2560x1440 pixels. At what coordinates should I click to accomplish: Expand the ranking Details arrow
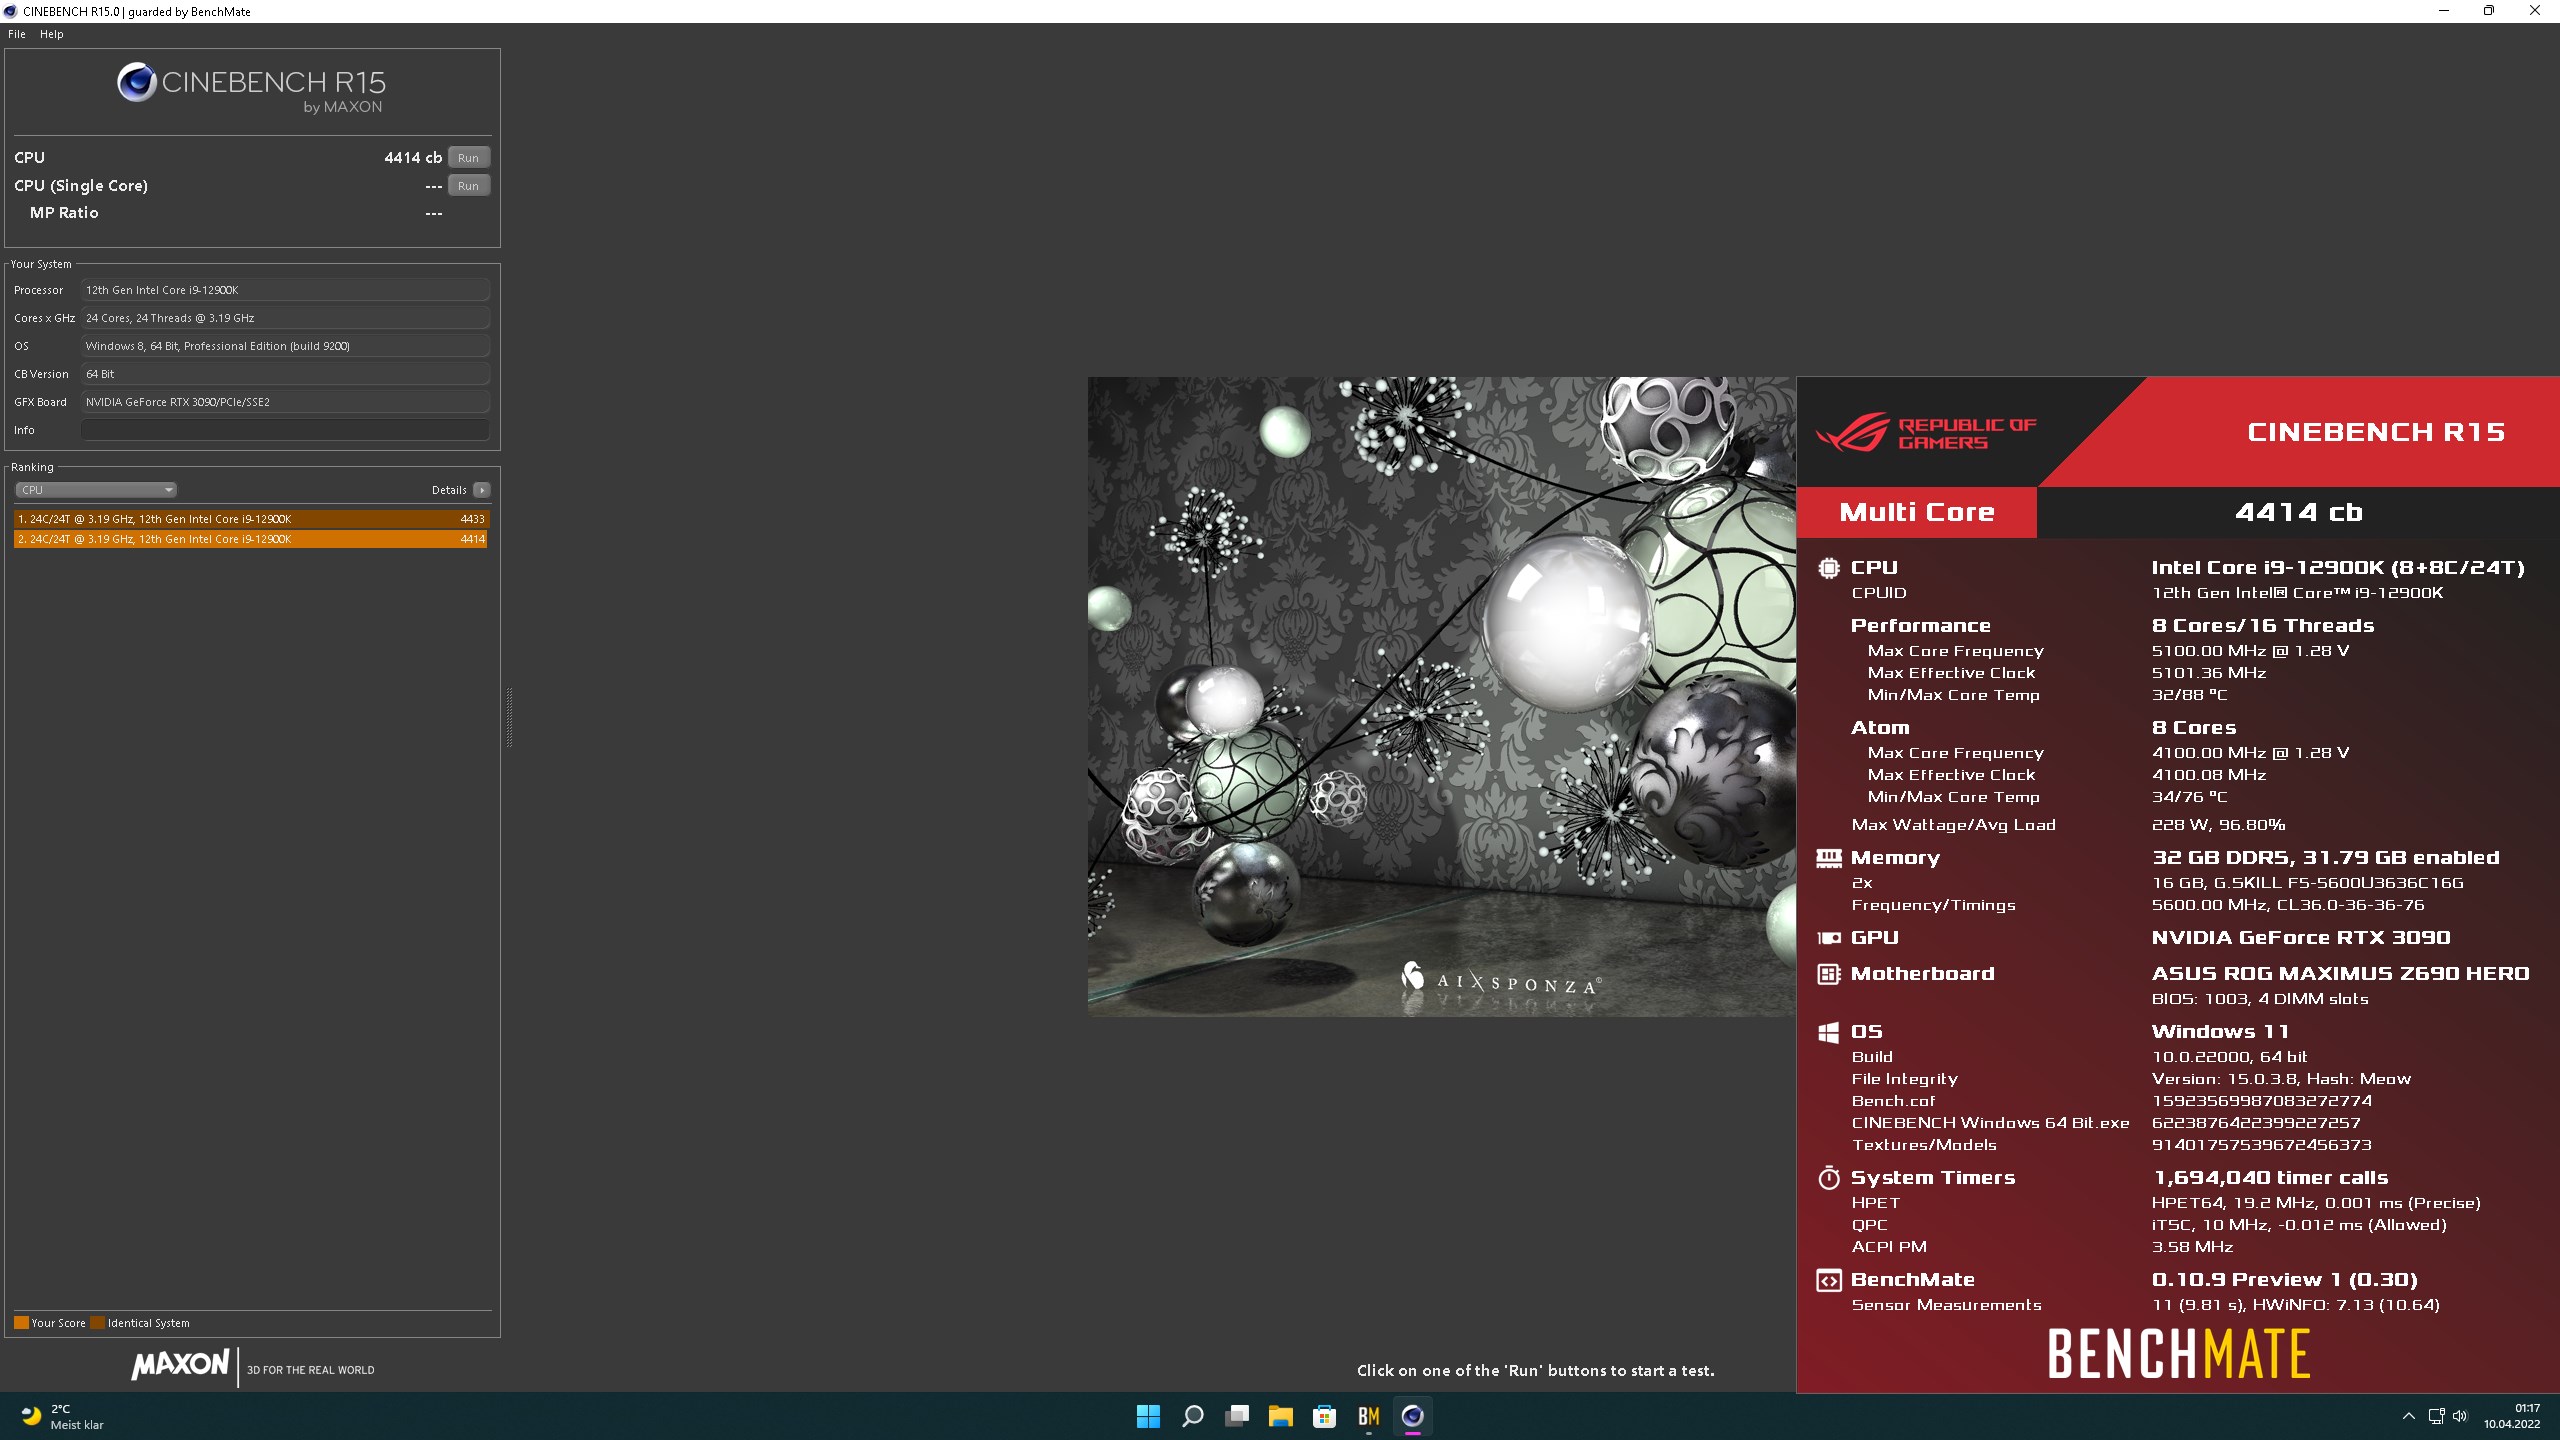(x=482, y=490)
